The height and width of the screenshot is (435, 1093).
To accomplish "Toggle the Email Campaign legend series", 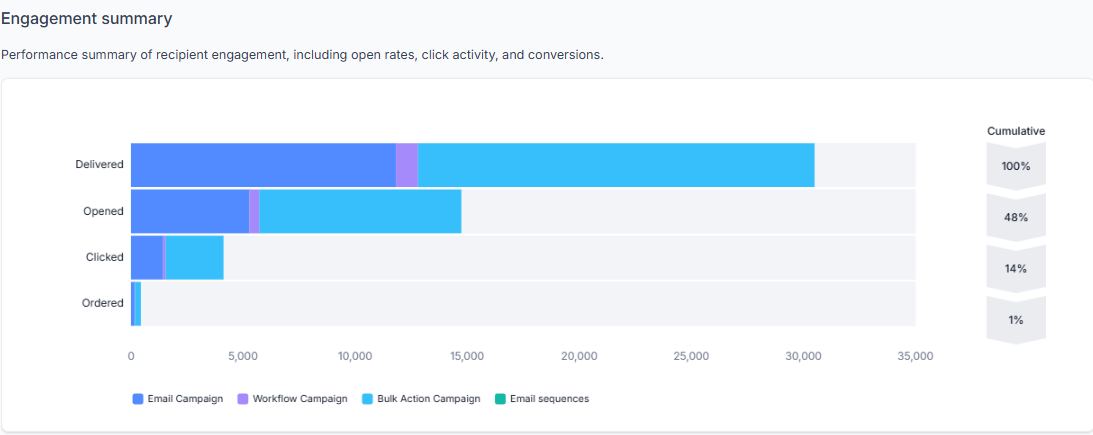I will [x=178, y=399].
